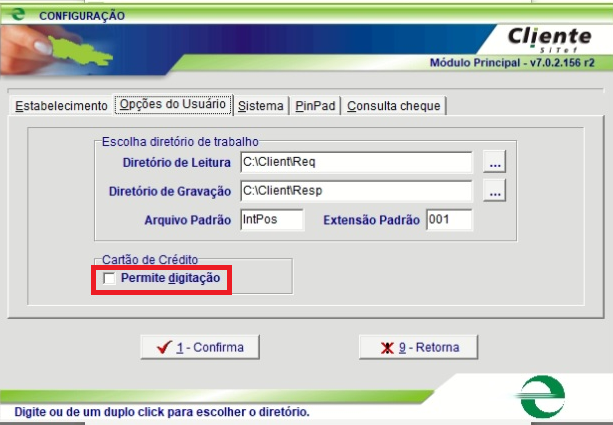Screen dimensions: 613x425
Task: Focus the Extensão Padrão field
Action: [x=449, y=219]
